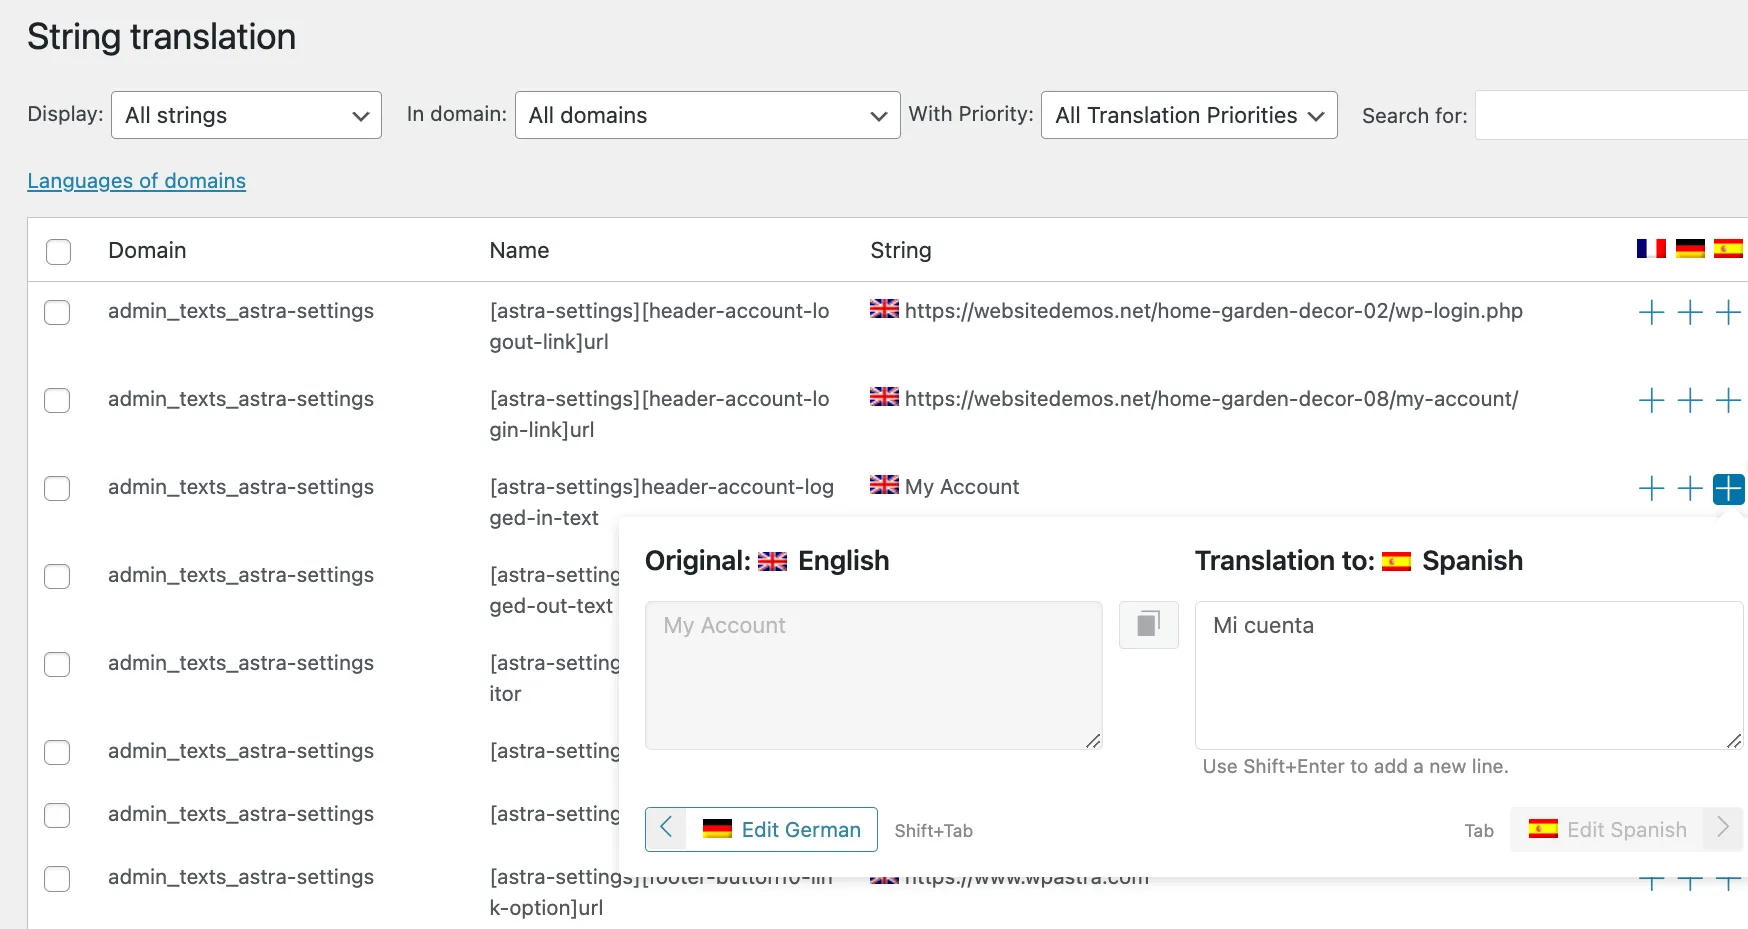Open the Display All strings dropdown
Viewport: 1748px width, 929px height.
[x=245, y=115]
